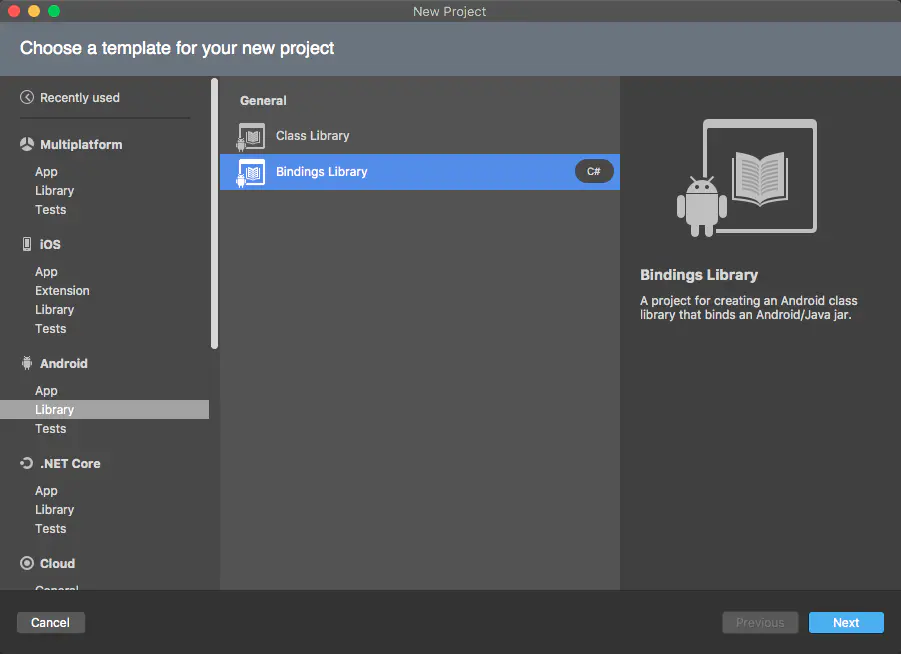This screenshot has width=901, height=654.
Task: Click the sidebar vertical scrollbar
Action: click(x=214, y=213)
